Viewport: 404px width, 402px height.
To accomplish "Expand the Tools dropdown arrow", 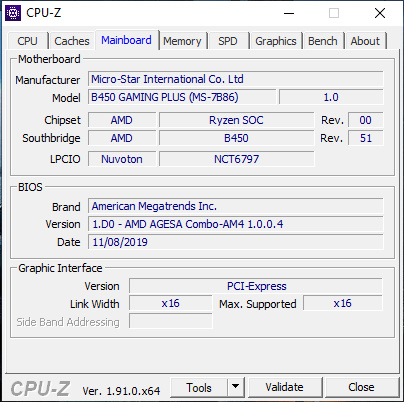I will tap(236, 387).
